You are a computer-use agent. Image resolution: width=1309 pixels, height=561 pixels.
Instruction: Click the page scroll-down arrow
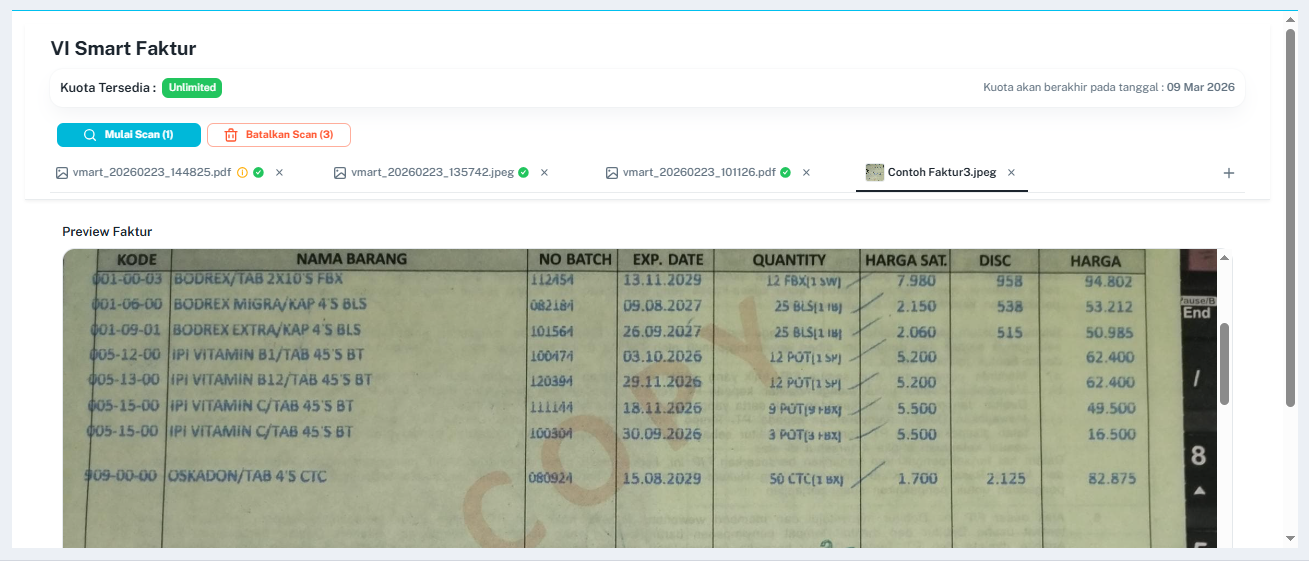pyautogui.click(x=1290, y=539)
